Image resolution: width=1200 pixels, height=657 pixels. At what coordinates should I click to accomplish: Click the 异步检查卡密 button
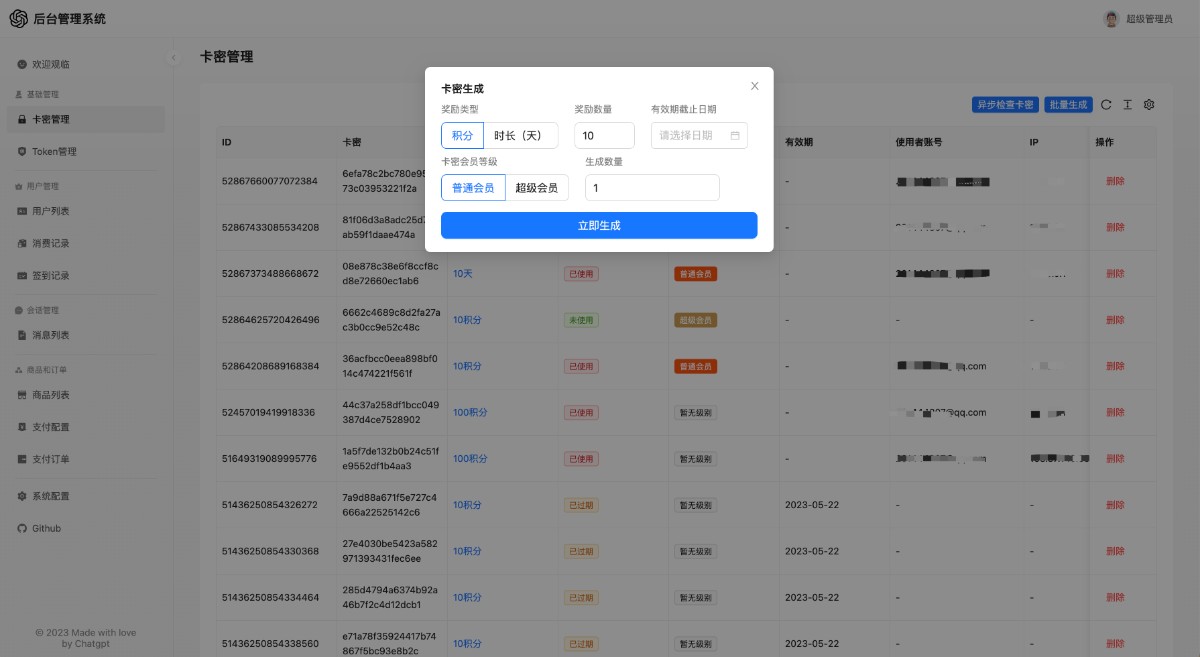coord(1004,104)
